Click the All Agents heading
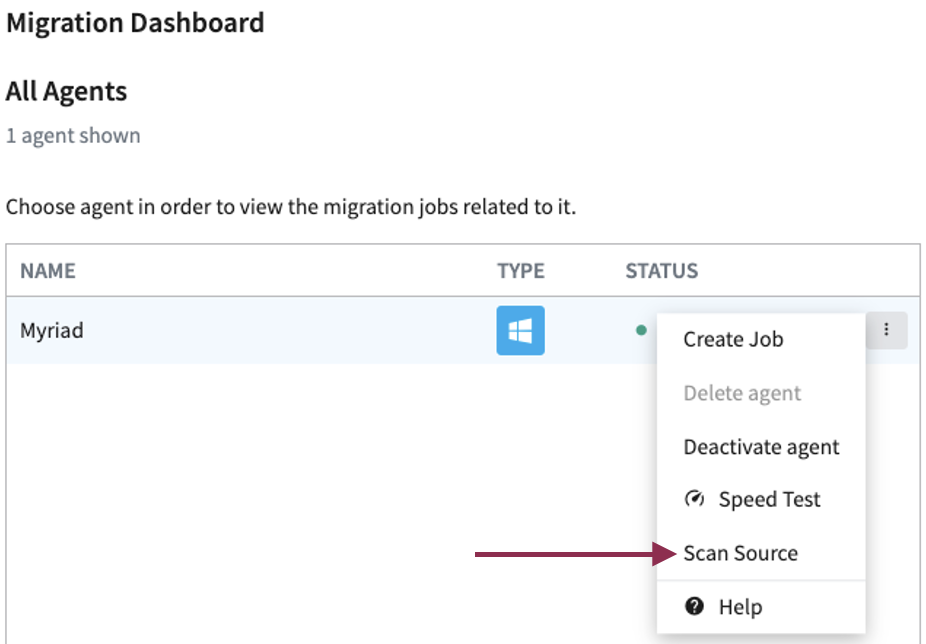The width and height of the screenshot is (926, 644). click(66, 91)
